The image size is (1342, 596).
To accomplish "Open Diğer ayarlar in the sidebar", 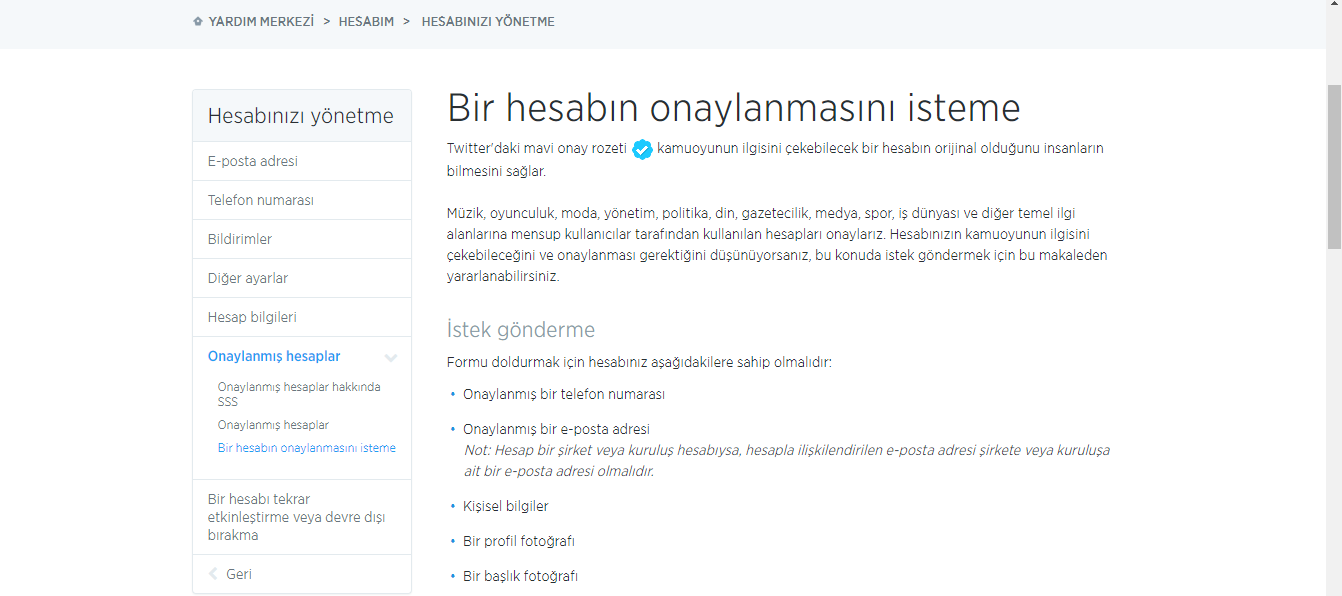I will (301, 278).
